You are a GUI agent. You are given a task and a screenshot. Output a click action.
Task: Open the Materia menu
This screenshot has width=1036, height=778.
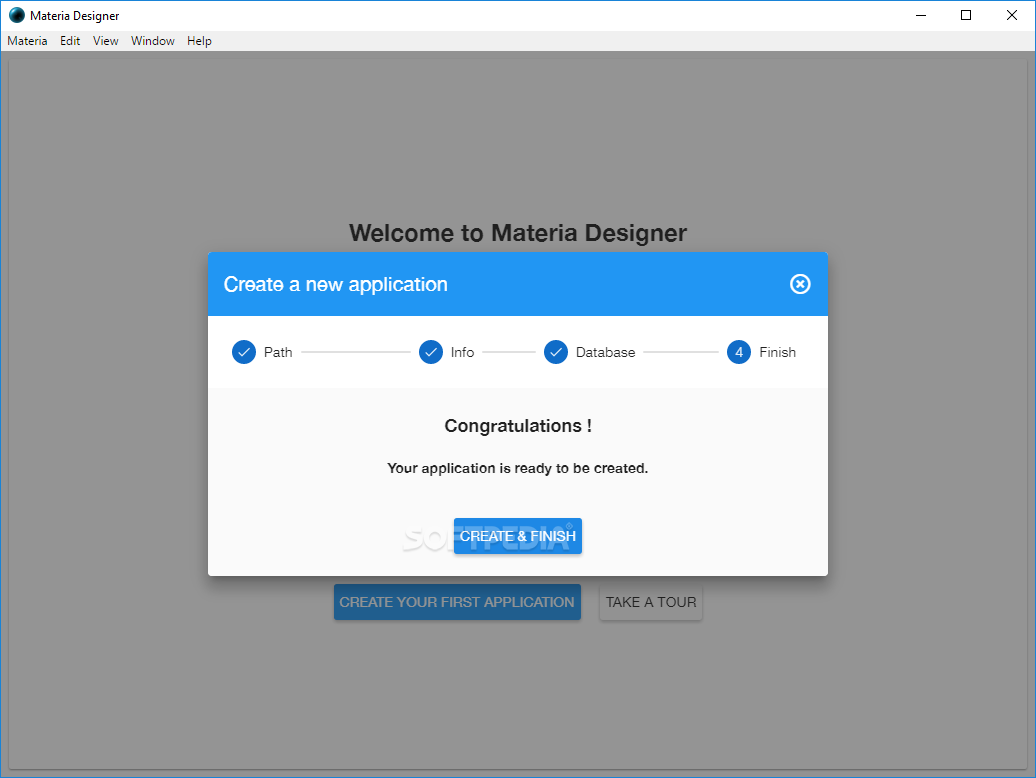(27, 41)
